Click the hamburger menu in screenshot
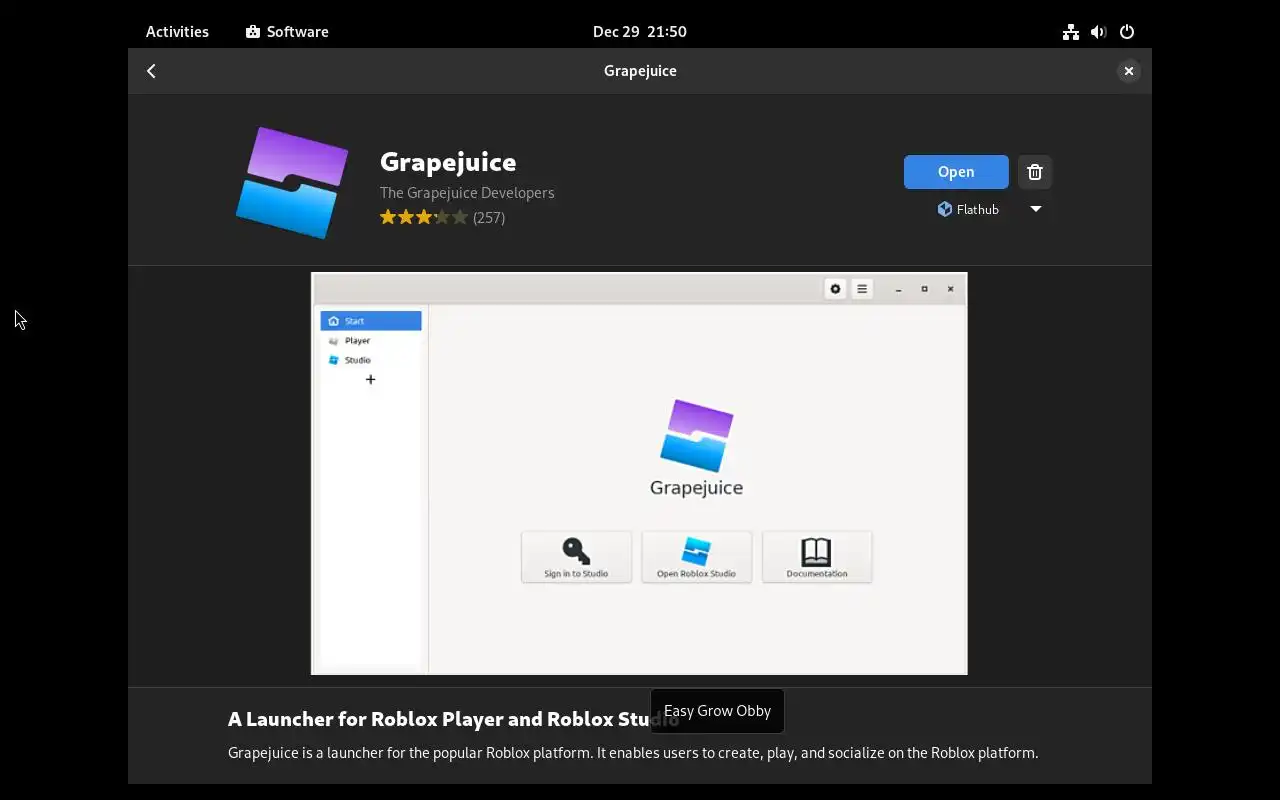Image resolution: width=1280 pixels, height=800 pixels. 862,289
